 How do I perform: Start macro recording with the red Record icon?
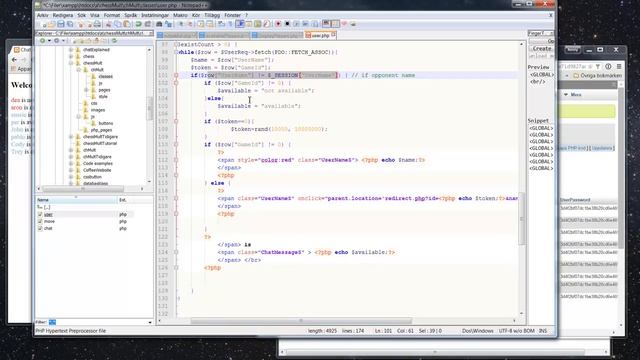278,24
